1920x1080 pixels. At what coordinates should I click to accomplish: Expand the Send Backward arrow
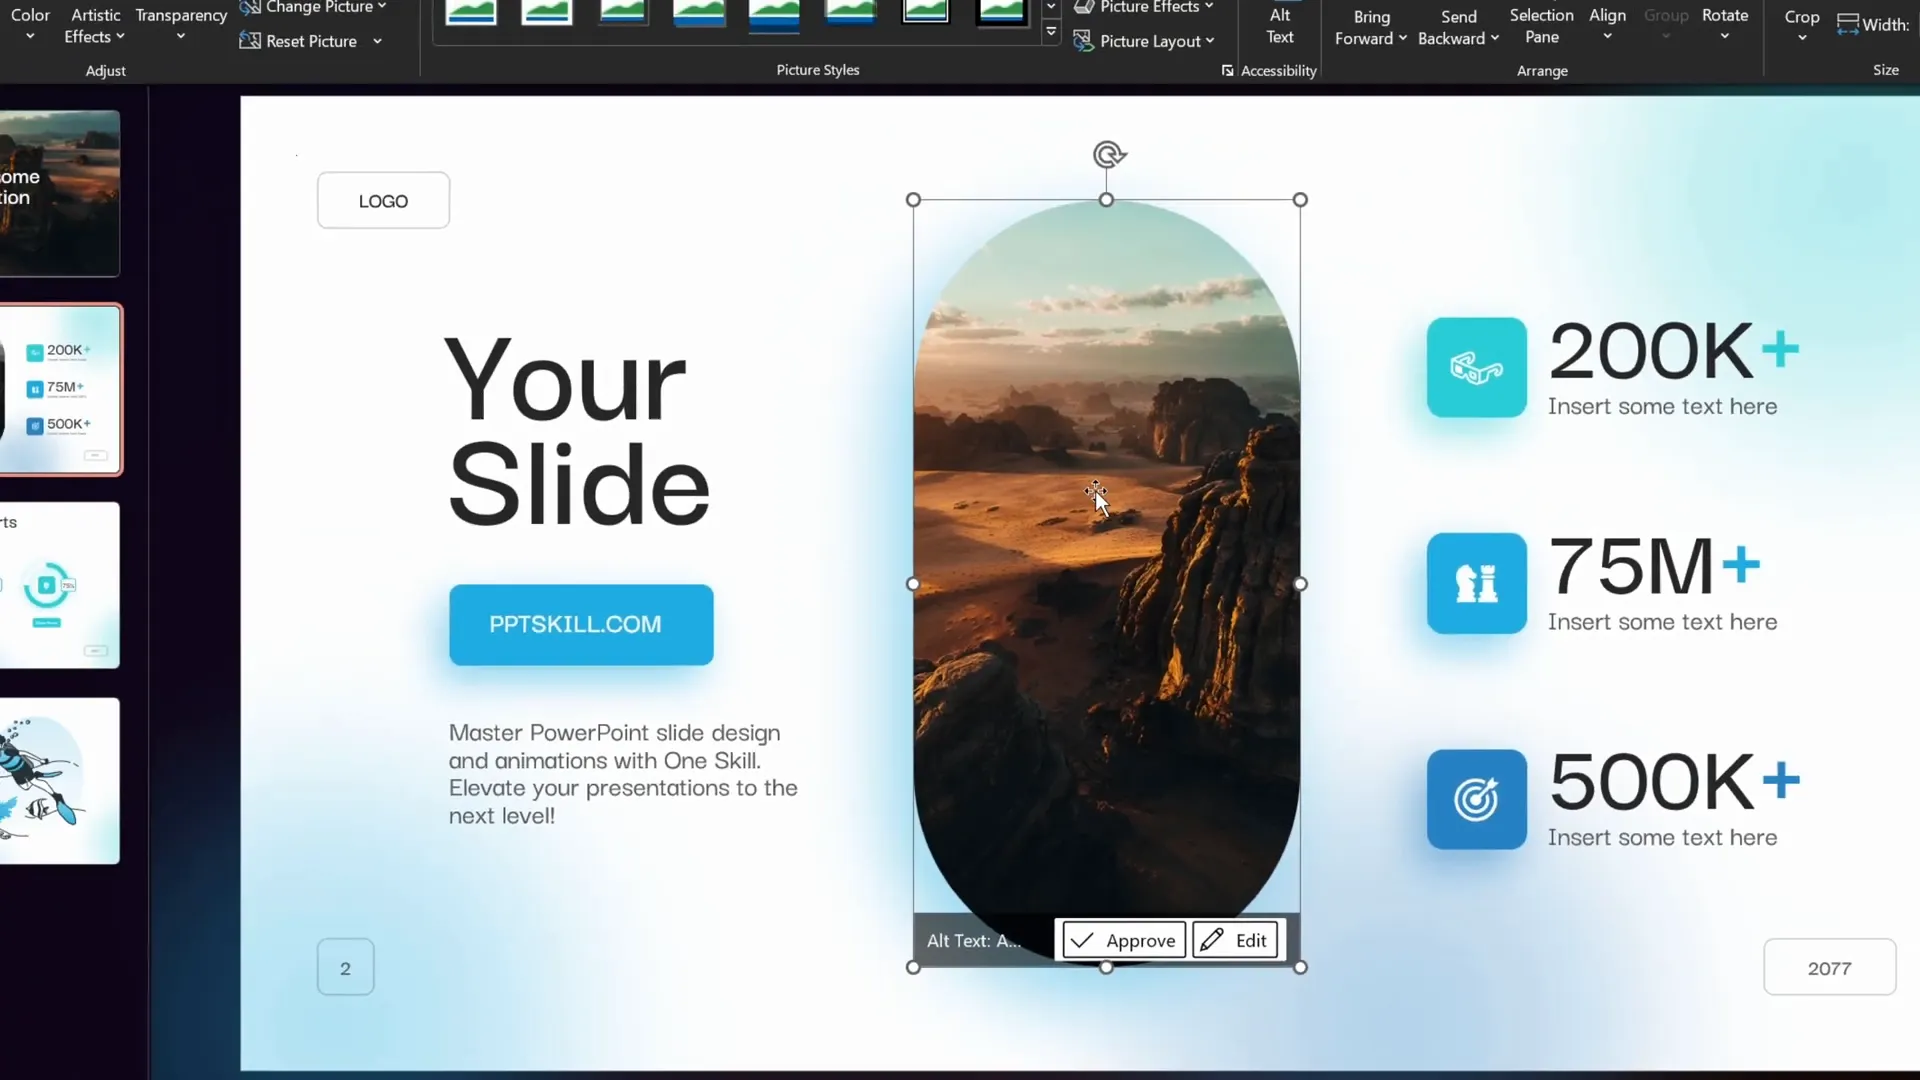pos(1495,38)
